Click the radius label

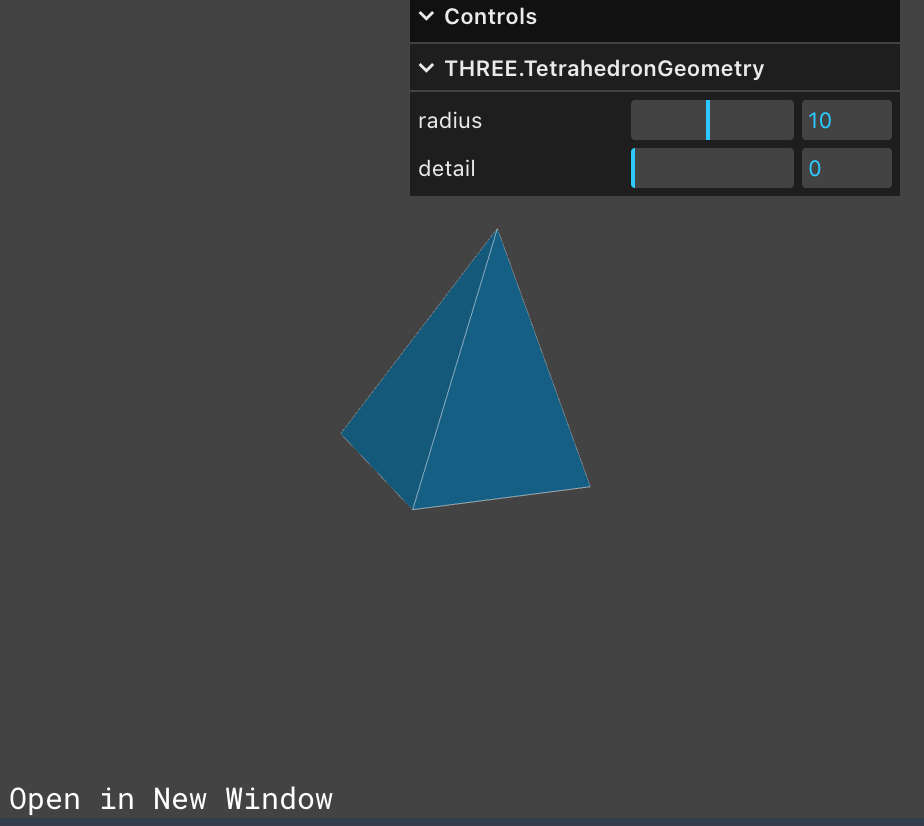[450, 121]
